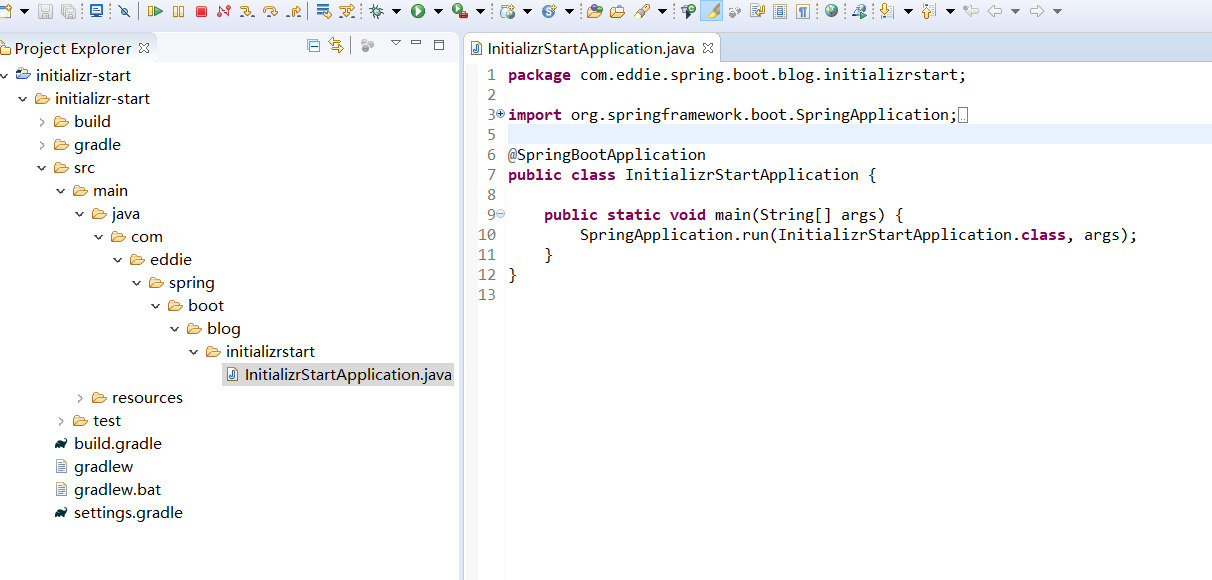Click the Drop to Frame icon
1212x580 pixels.
(x=324, y=11)
